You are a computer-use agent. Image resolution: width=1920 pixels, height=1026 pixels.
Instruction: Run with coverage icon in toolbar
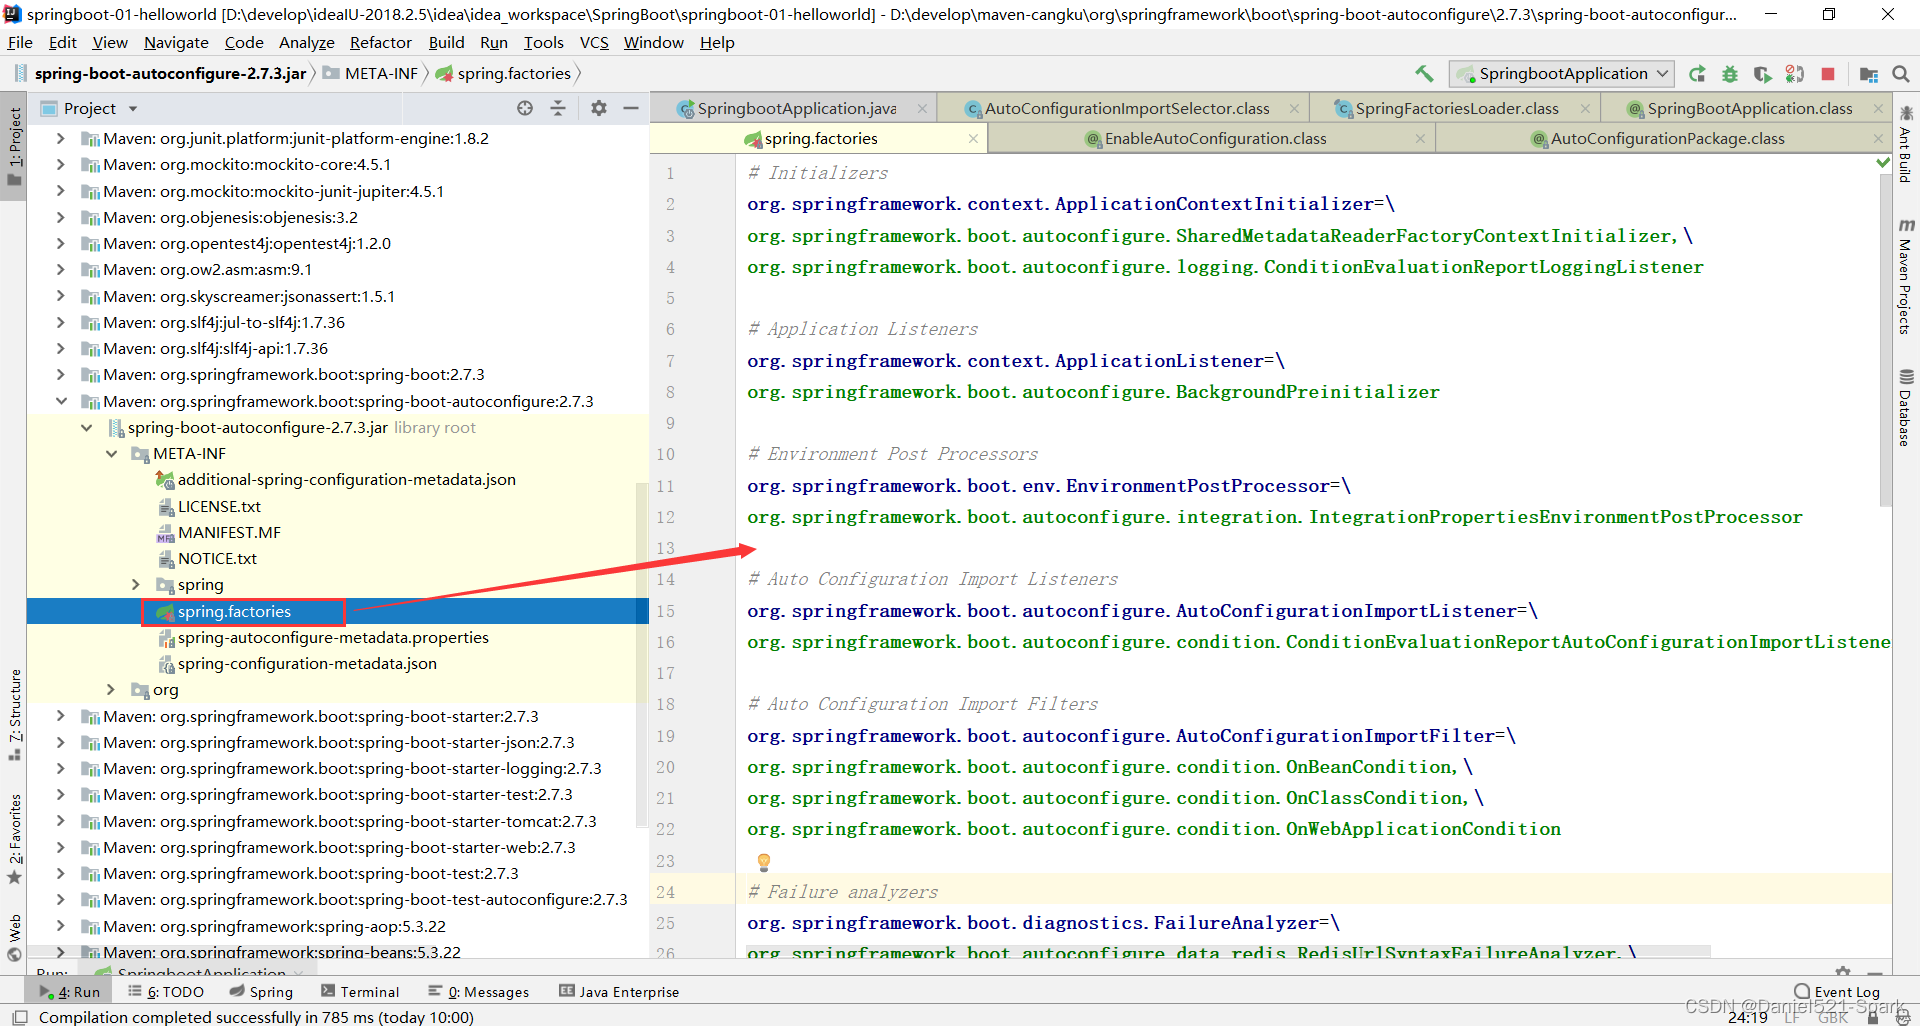coord(1762,74)
